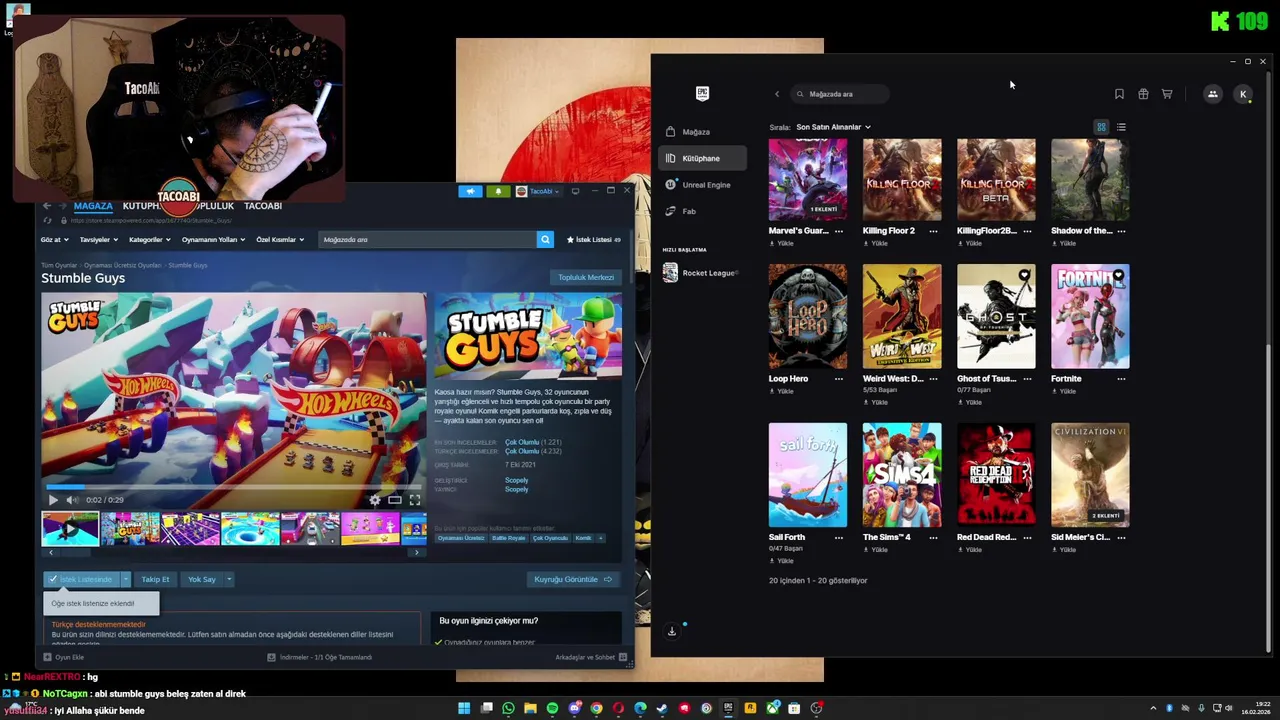Toggle favorite heart on Fortnite cover
1280x720 pixels.
[1118, 275]
